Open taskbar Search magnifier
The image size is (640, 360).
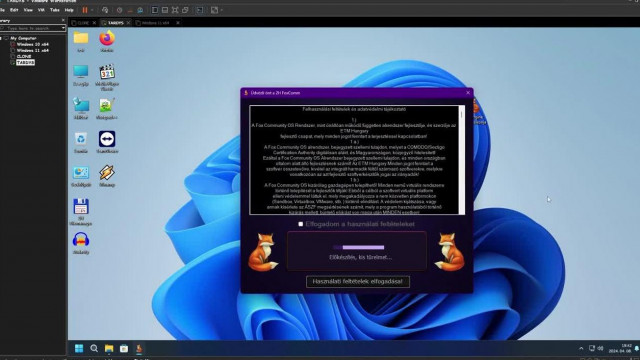pyautogui.click(x=94, y=348)
